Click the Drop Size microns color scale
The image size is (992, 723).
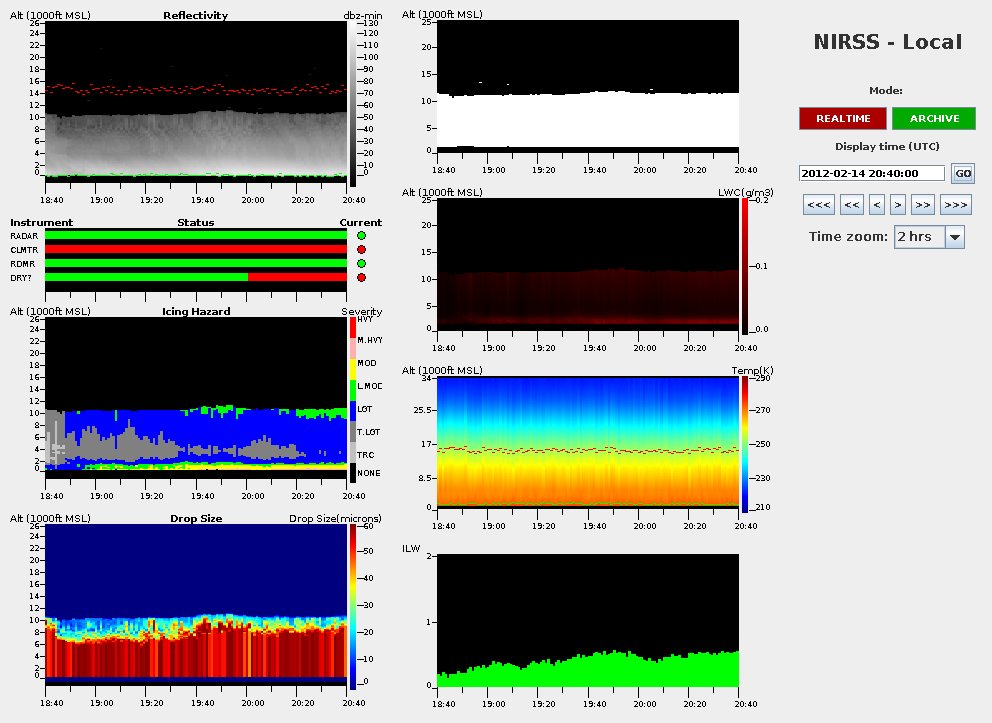click(x=352, y=607)
